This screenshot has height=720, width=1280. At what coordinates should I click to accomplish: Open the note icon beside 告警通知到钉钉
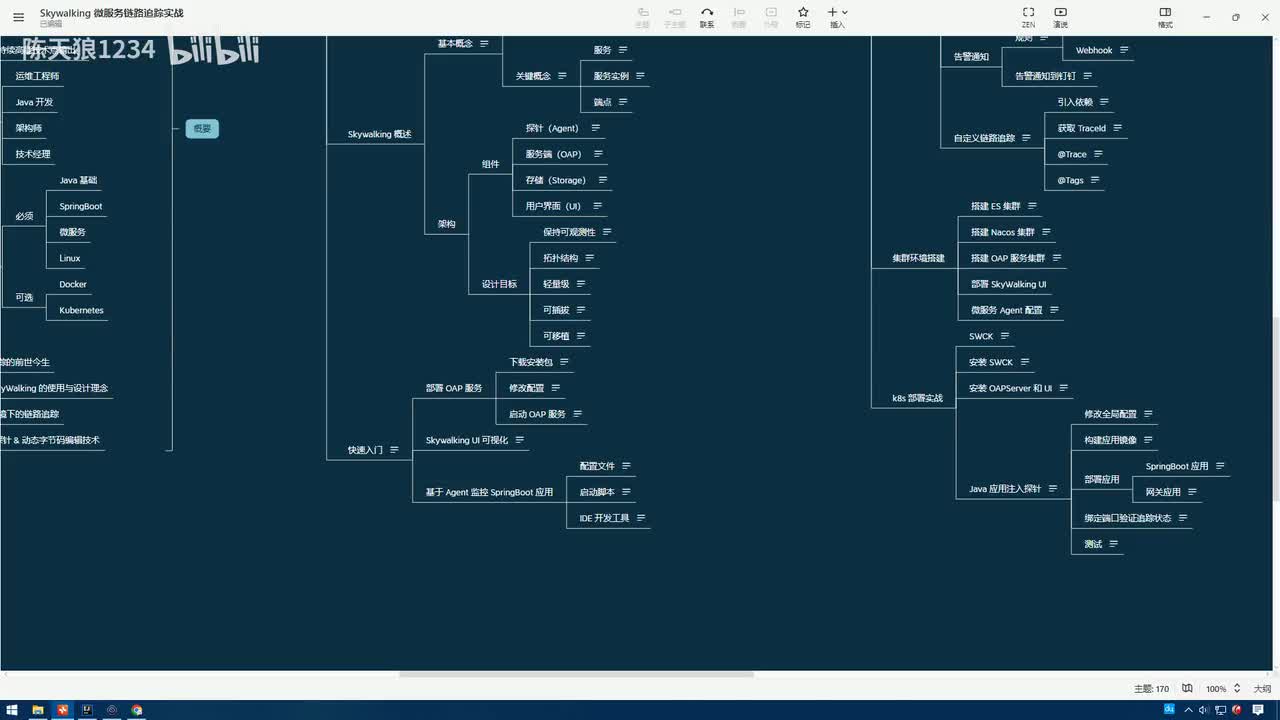1087,76
